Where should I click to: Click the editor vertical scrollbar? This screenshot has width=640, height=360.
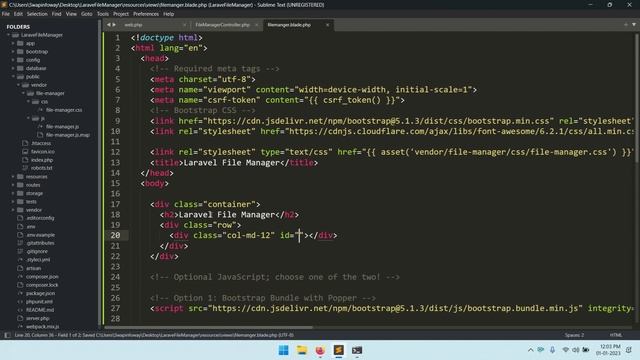[x=637, y=98]
